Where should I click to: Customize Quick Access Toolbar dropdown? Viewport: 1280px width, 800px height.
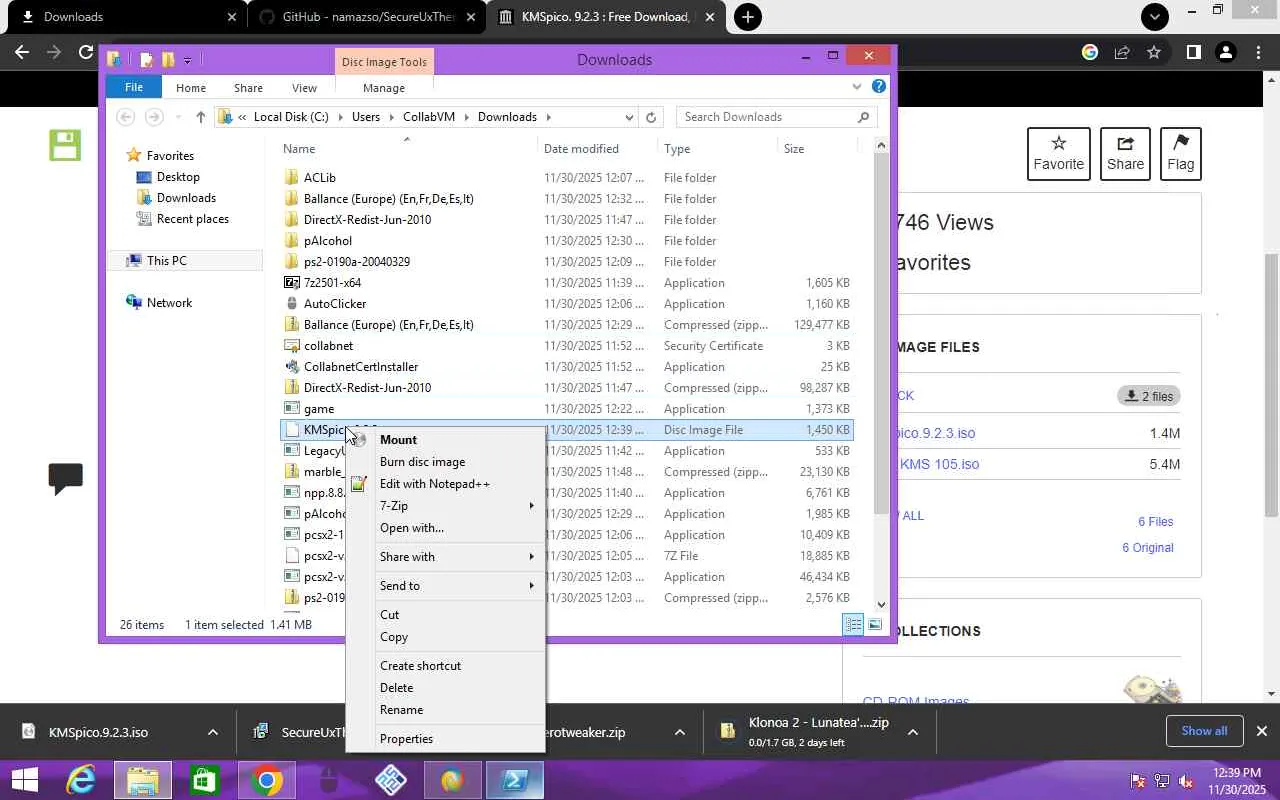187,60
